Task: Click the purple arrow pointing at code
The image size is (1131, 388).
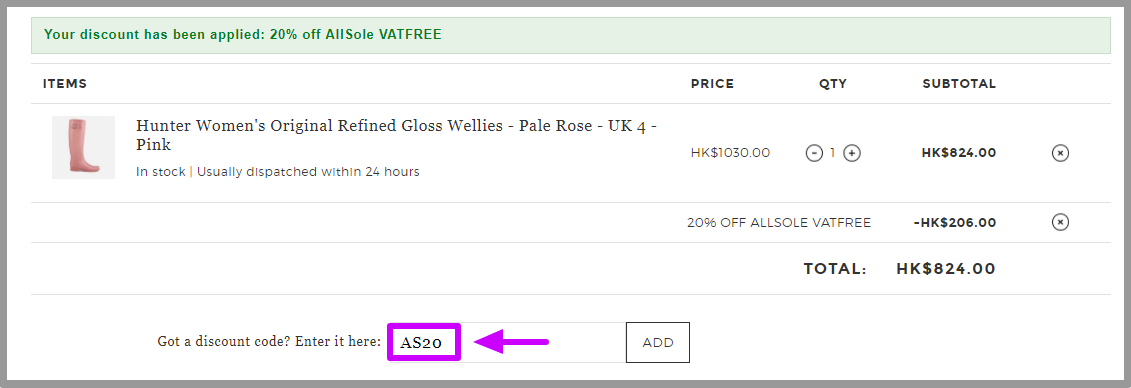Action: pos(511,342)
